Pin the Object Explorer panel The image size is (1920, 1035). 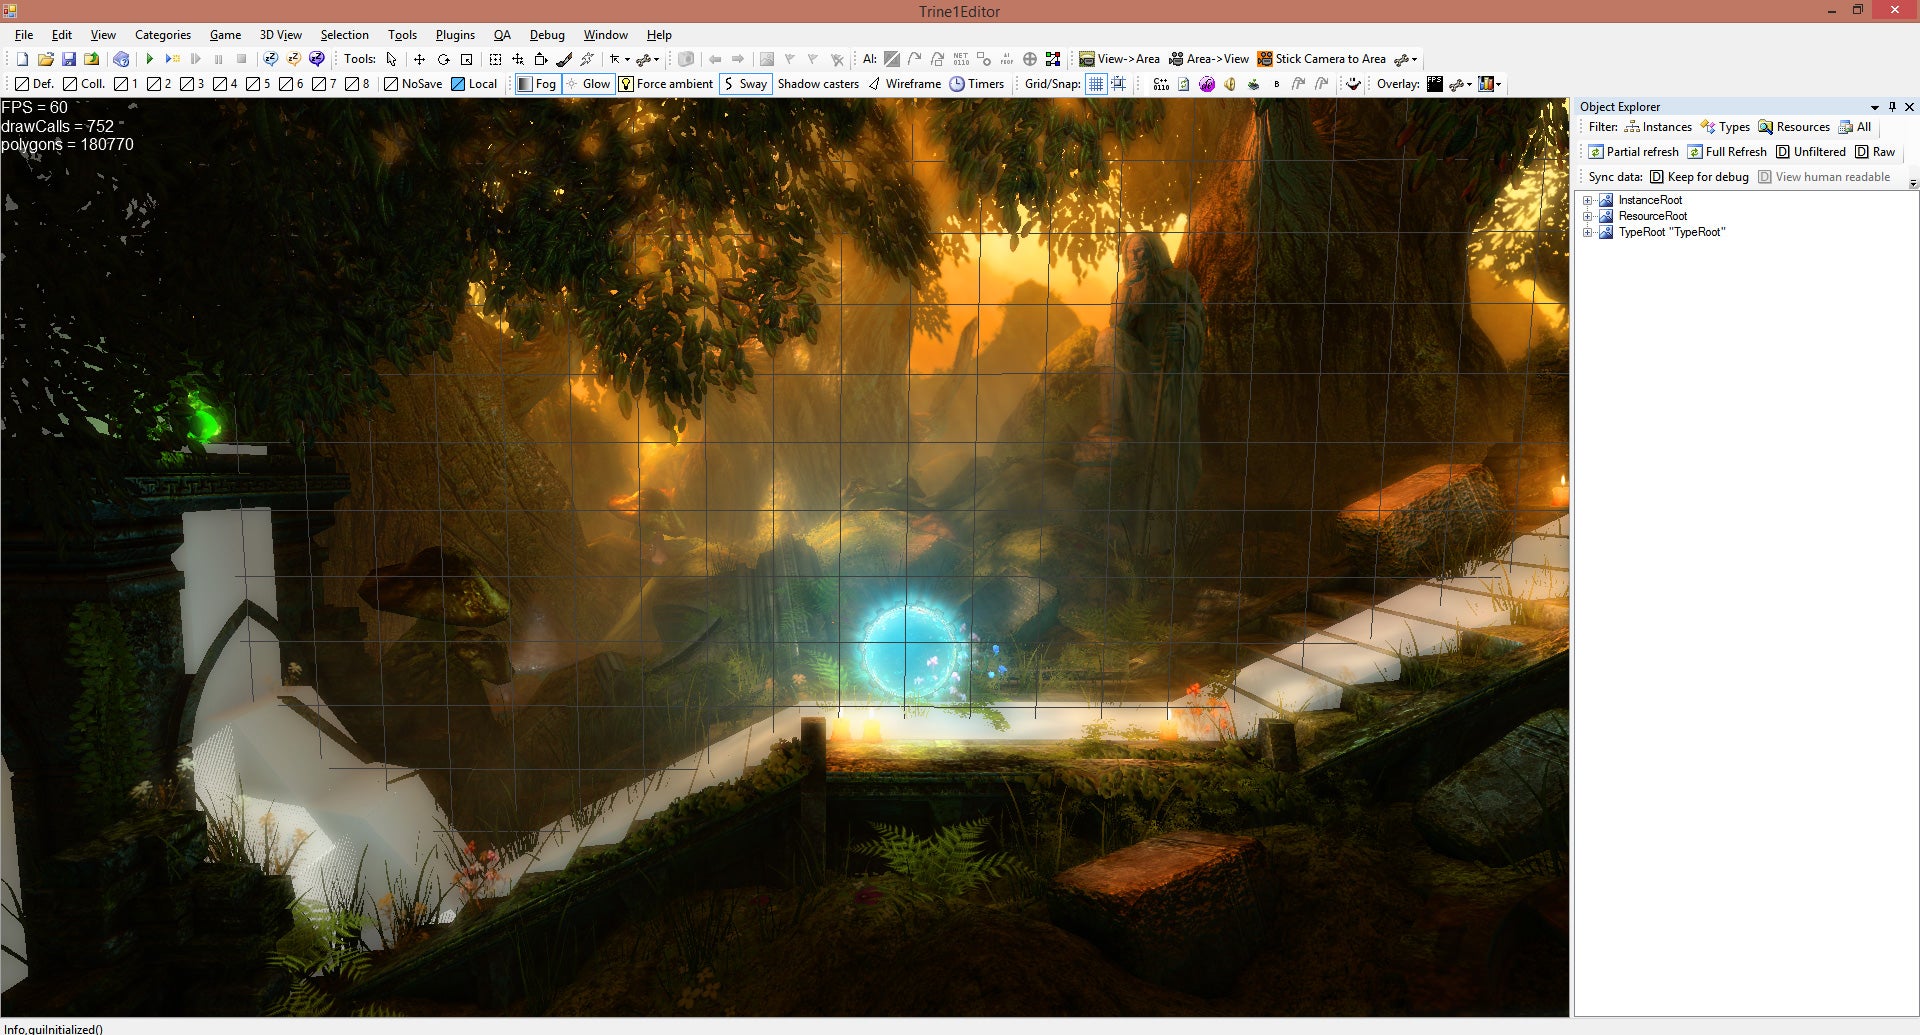pos(1892,107)
